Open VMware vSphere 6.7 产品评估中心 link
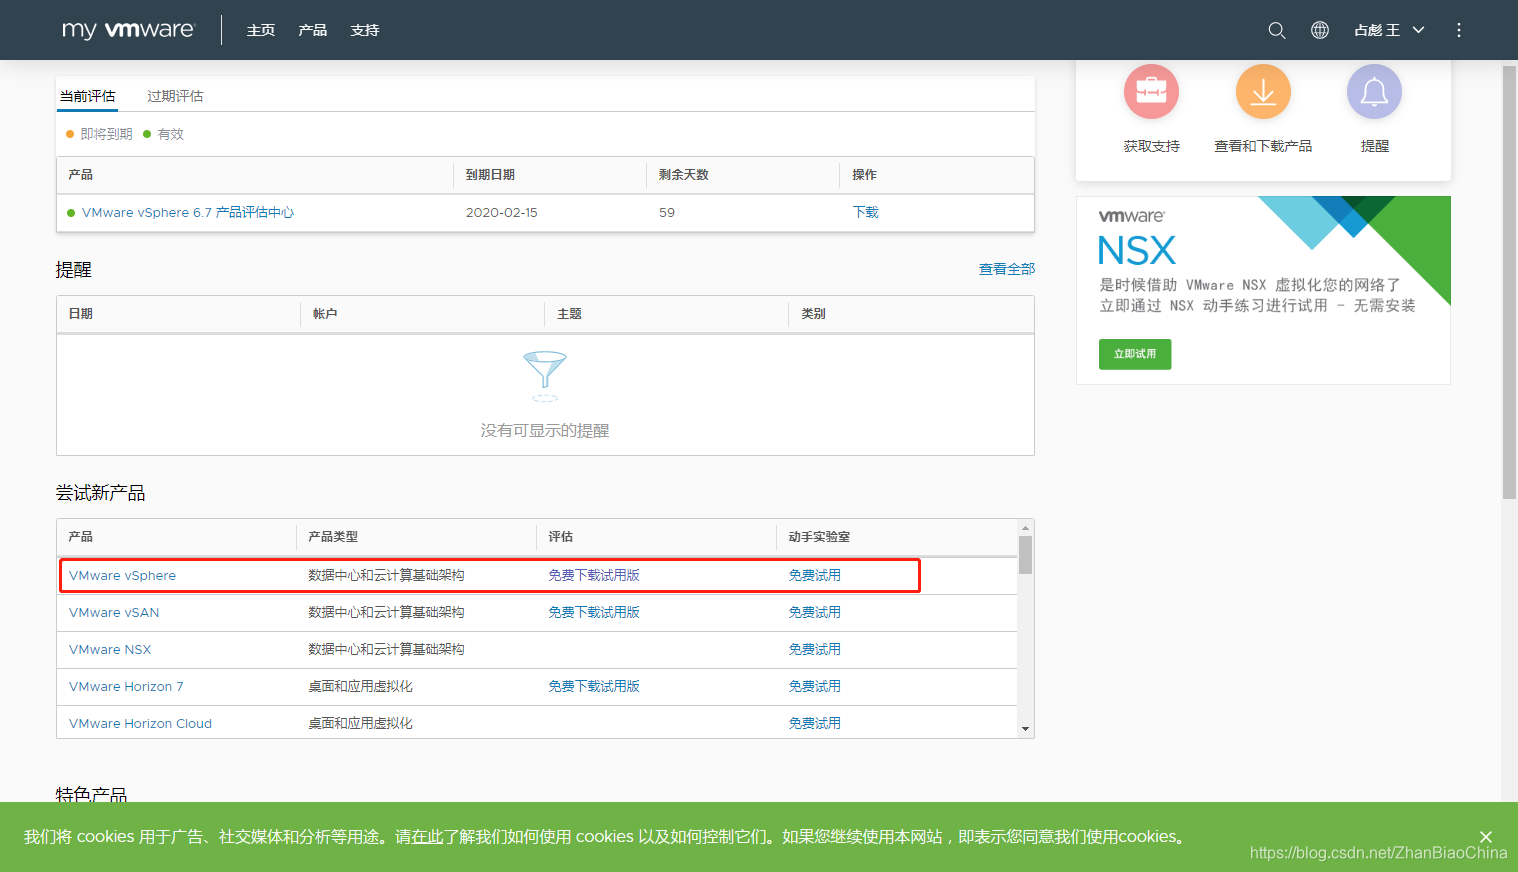 (188, 212)
